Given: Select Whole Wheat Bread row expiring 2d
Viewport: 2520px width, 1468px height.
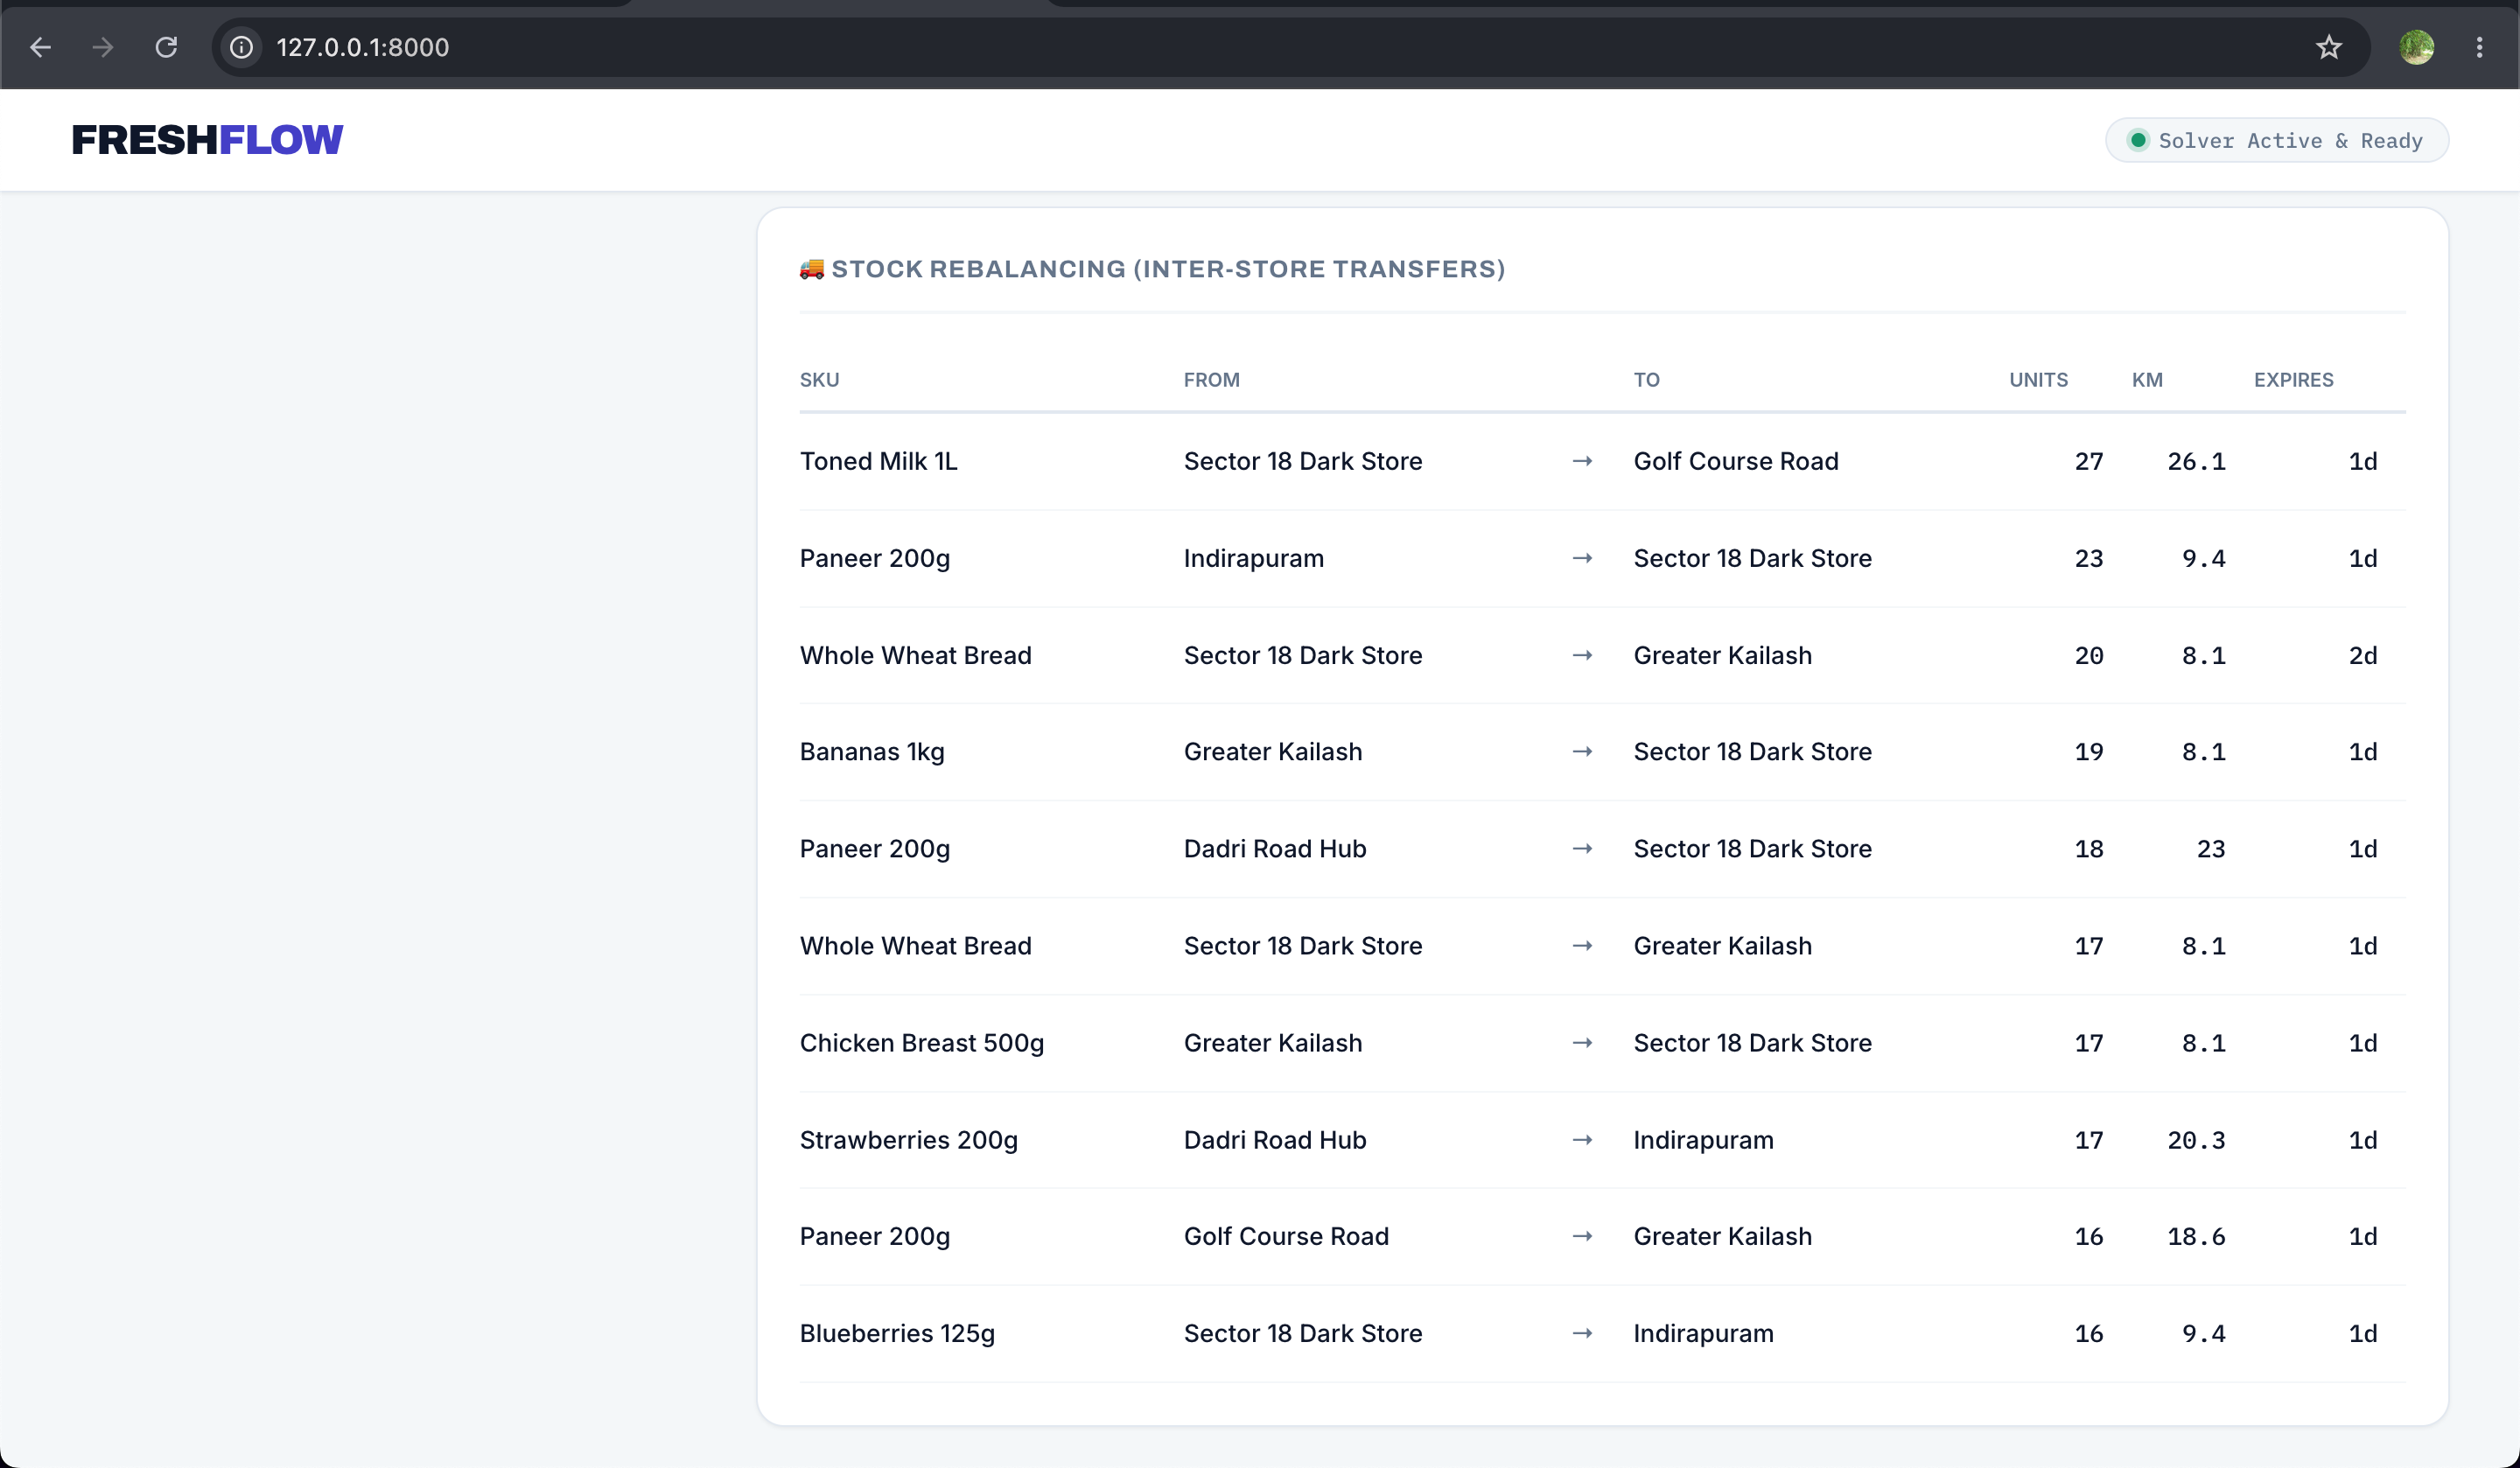Looking at the screenshot, I should [x=1602, y=655].
